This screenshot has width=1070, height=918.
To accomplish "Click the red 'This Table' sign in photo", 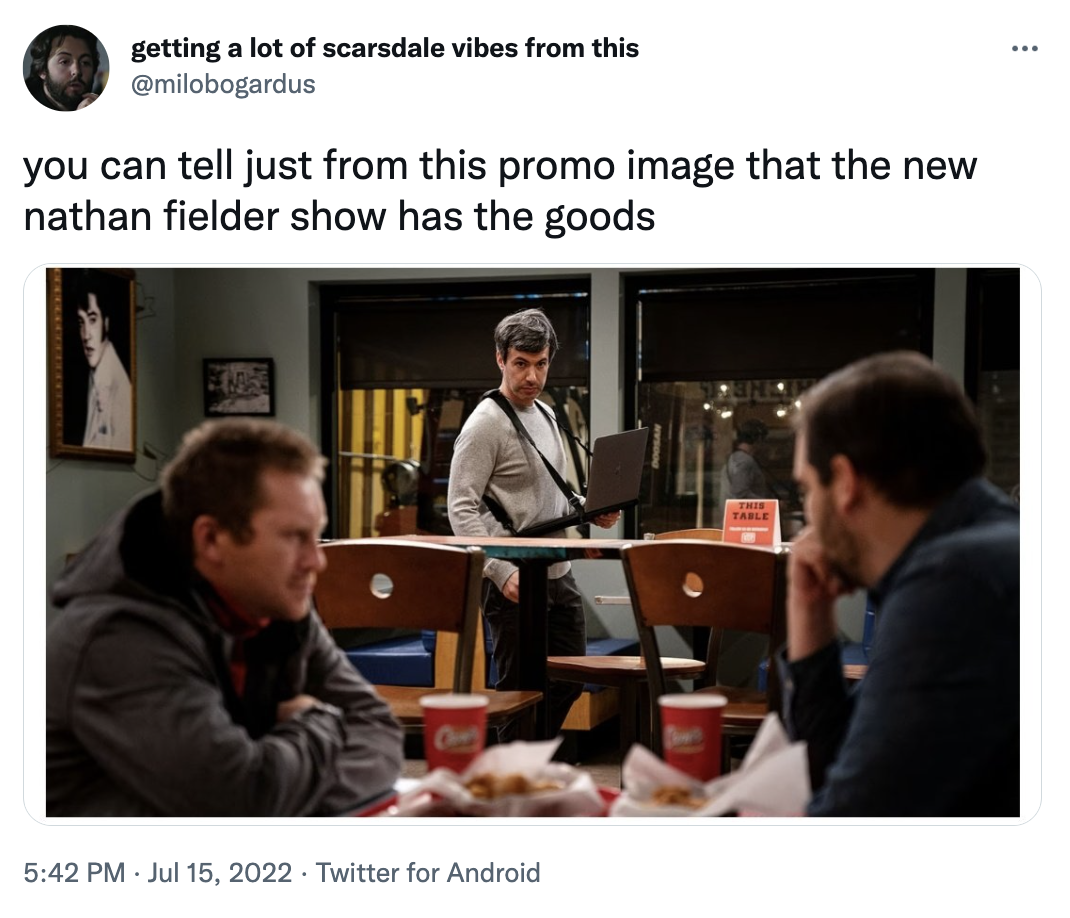I will pos(751,522).
